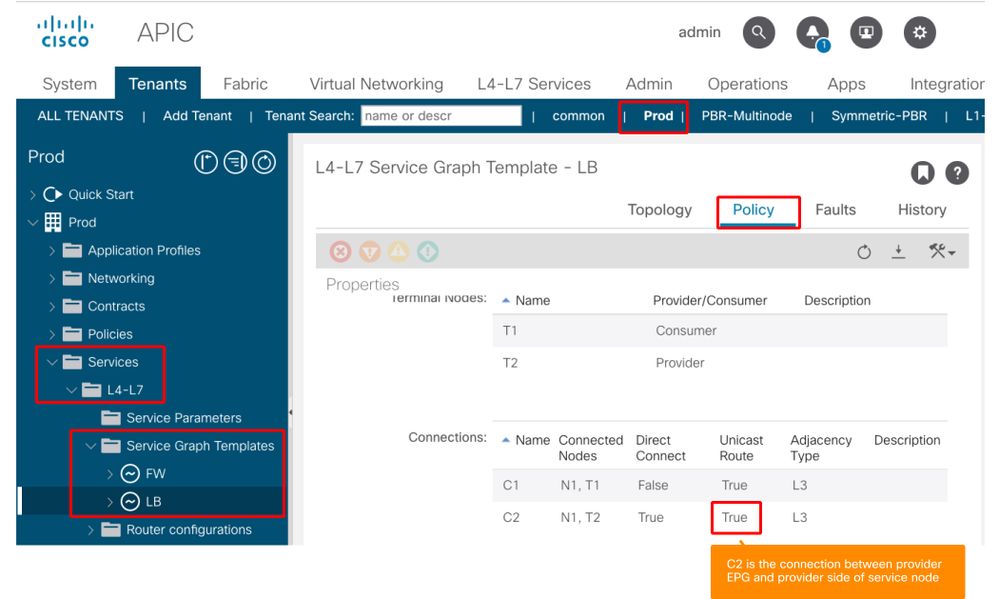This screenshot has height=599, width=999.
Task: Expand the Quick Start node
Action: point(32,194)
